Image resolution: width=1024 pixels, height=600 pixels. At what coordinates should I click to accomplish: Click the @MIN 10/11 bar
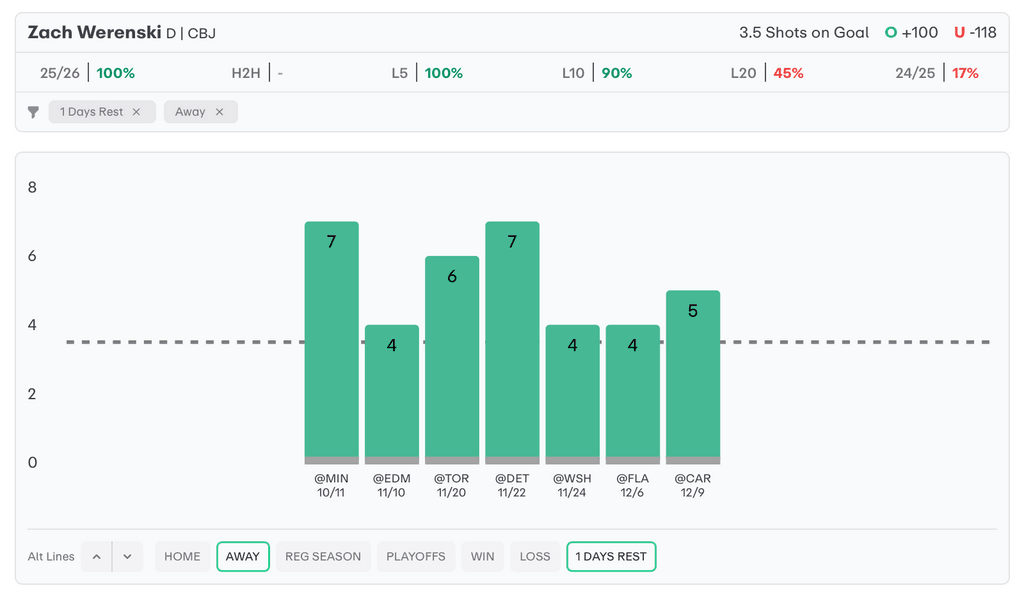pyautogui.click(x=331, y=340)
